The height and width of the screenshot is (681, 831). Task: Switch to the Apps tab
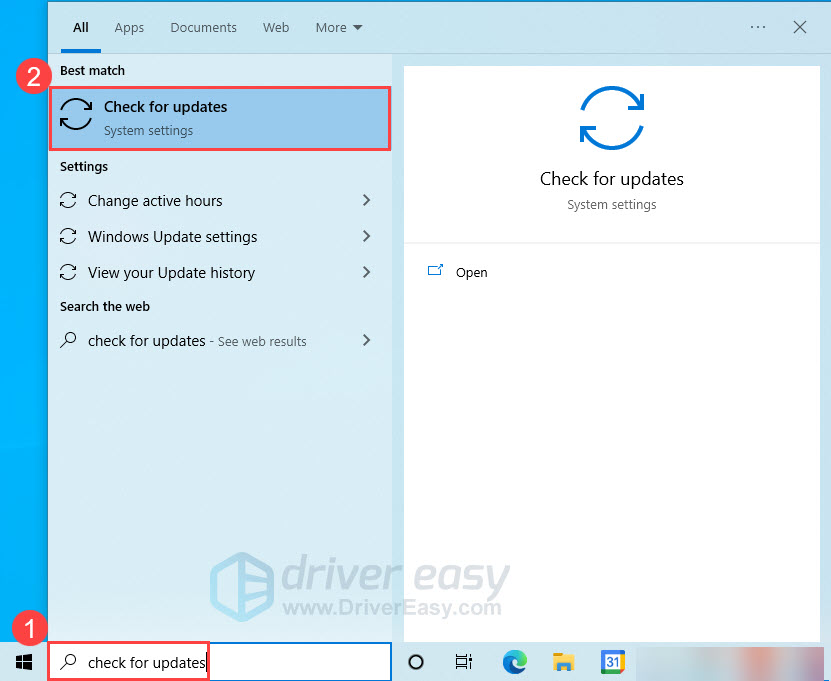(129, 28)
